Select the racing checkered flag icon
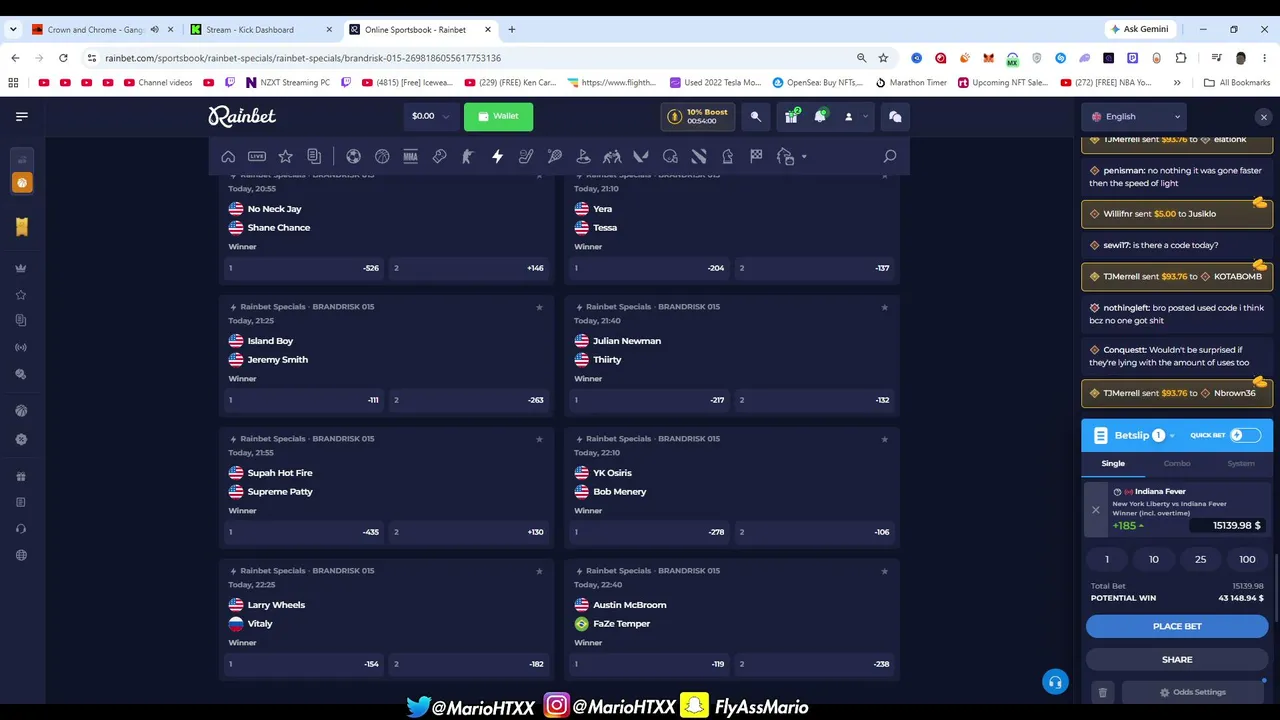1280x720 pixels. pos(756,156)
